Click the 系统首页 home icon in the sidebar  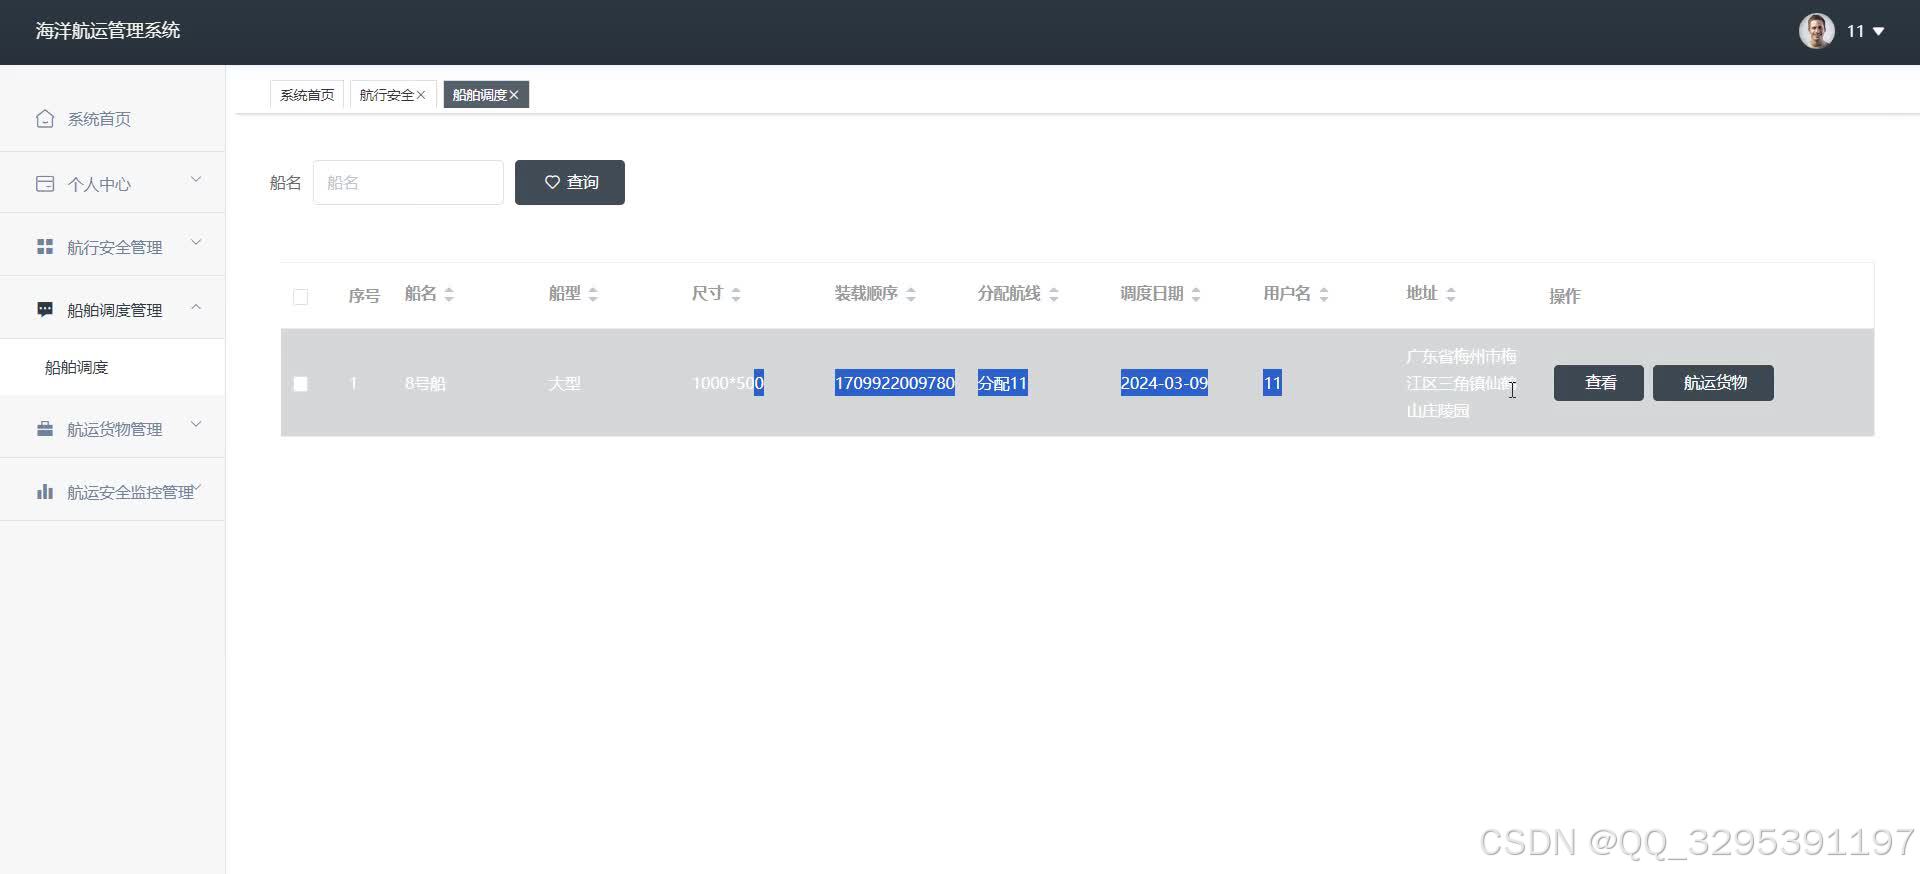[45, 119]
